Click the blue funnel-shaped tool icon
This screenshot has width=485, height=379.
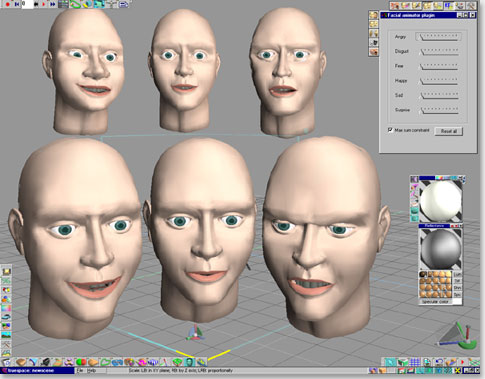(x=33, y=362)
